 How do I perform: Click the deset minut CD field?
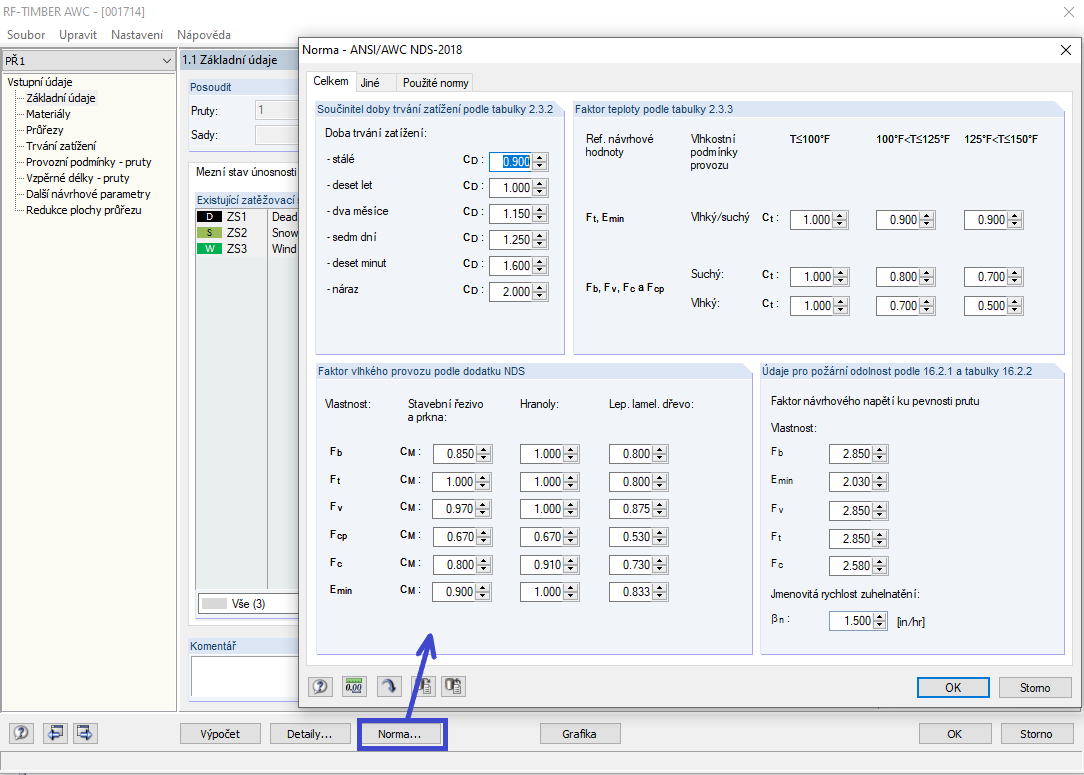[511, 265]
